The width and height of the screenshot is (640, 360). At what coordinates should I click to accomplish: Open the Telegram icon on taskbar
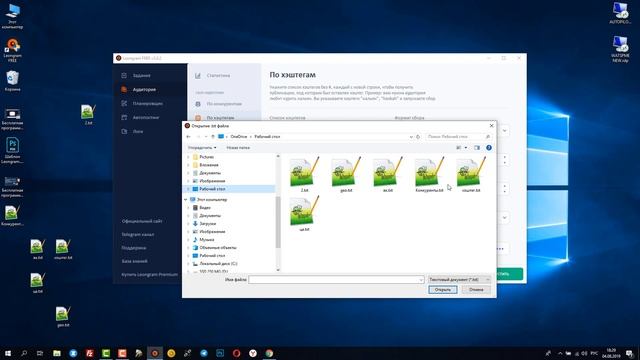point(204,353)
